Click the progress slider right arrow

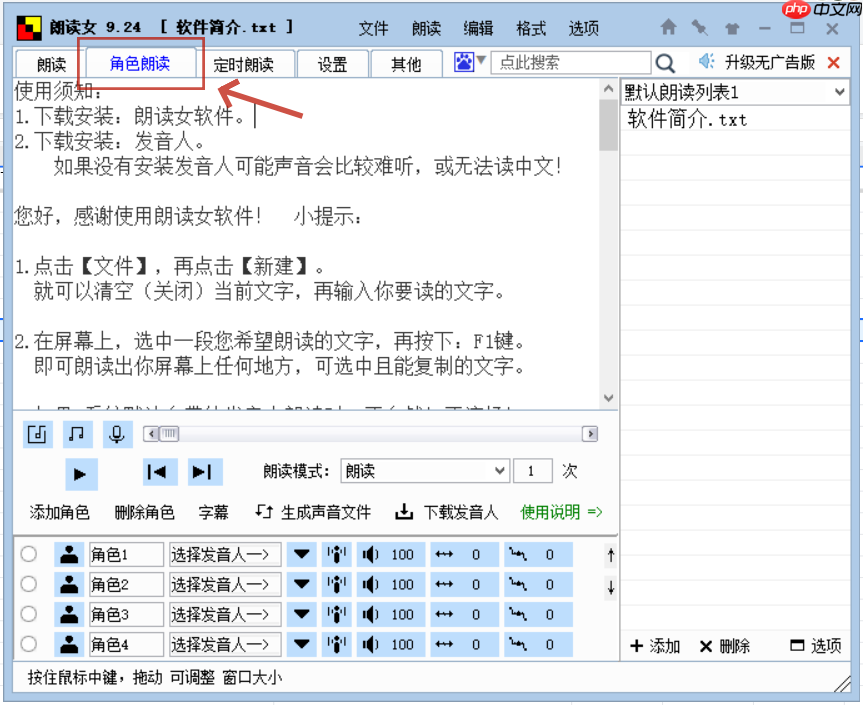(591, 434)
